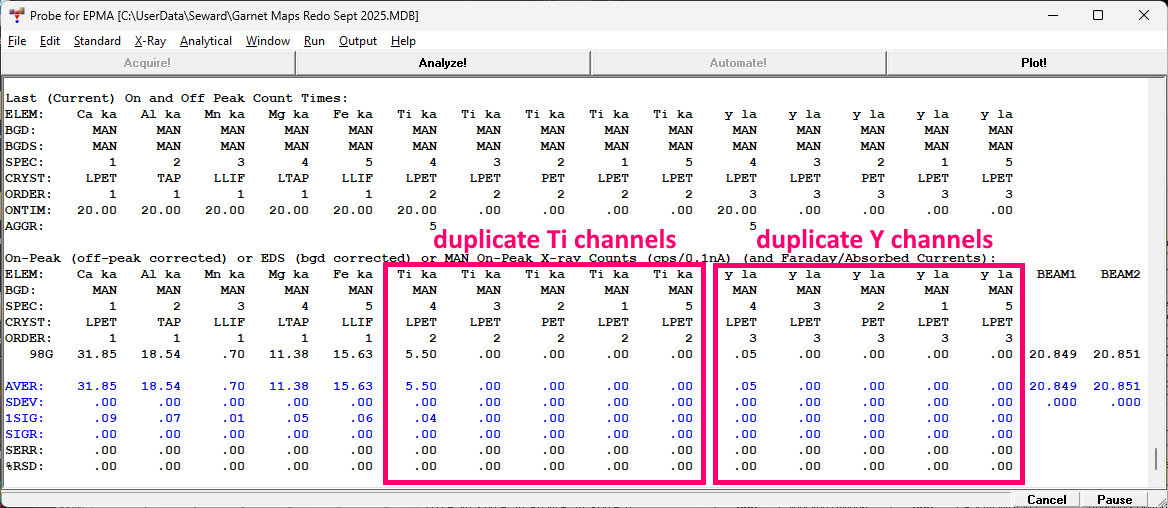Open the Run menu

click(314, 41)
